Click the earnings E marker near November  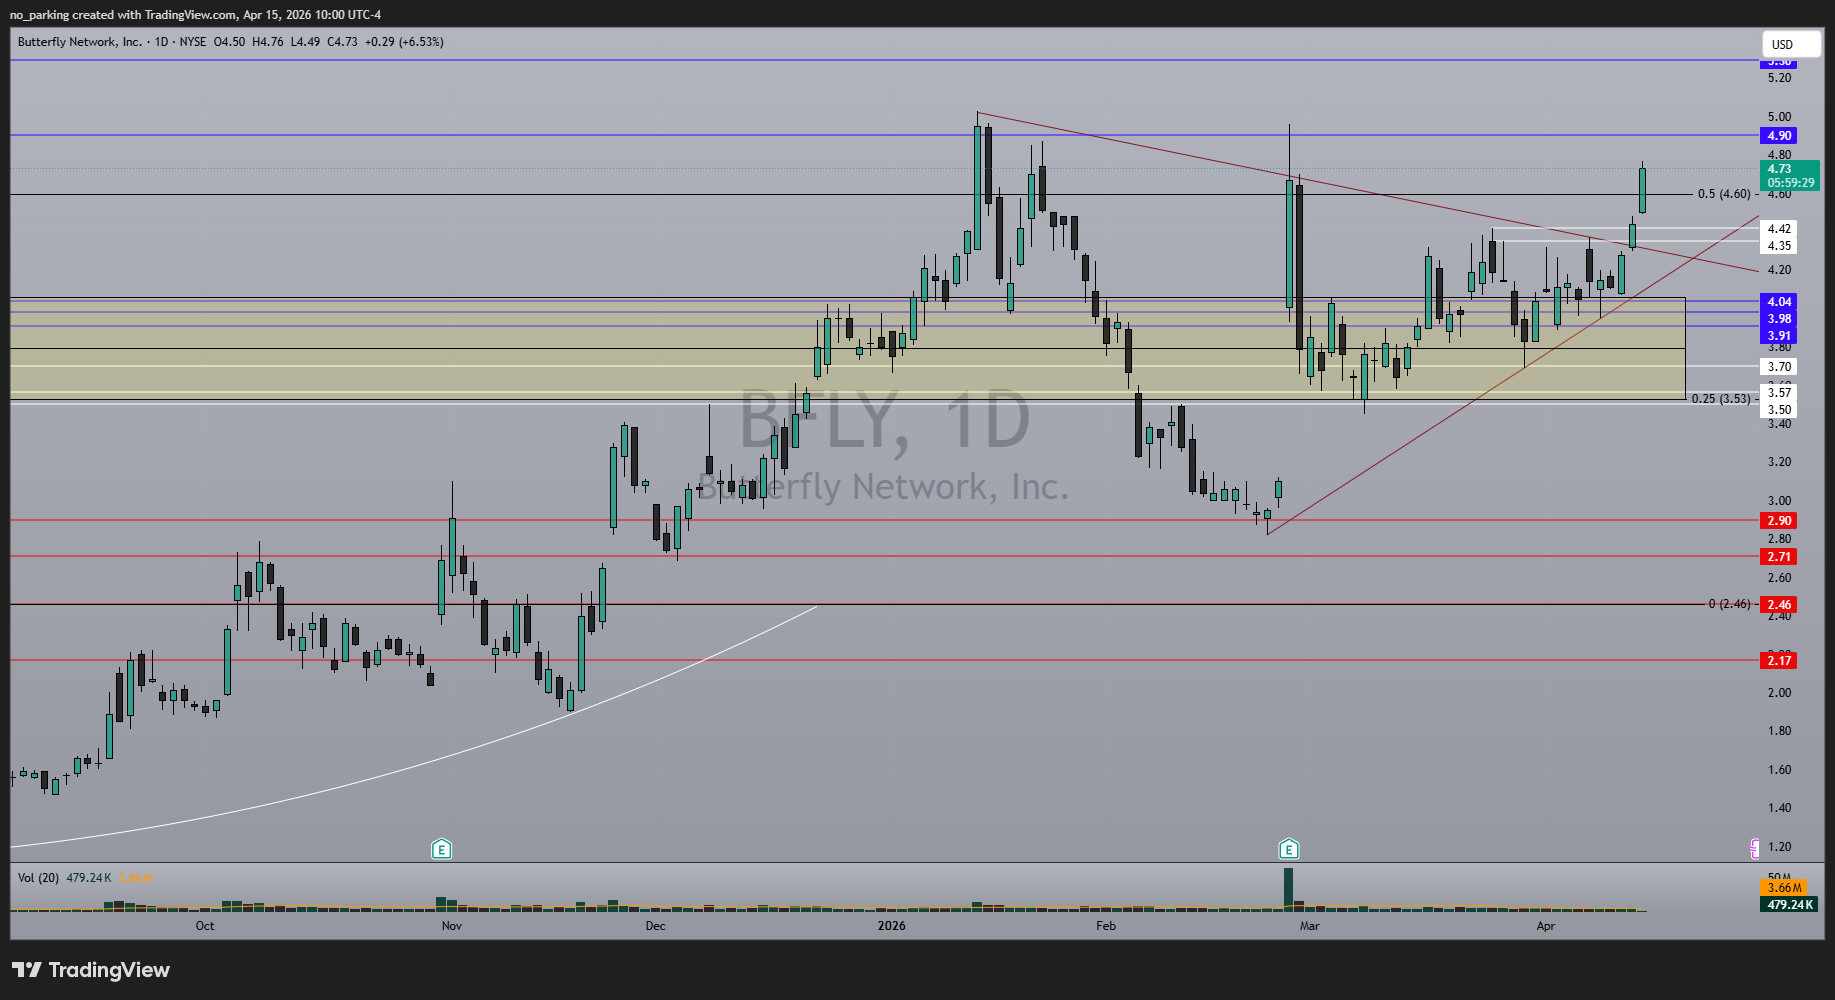point(441,849)
